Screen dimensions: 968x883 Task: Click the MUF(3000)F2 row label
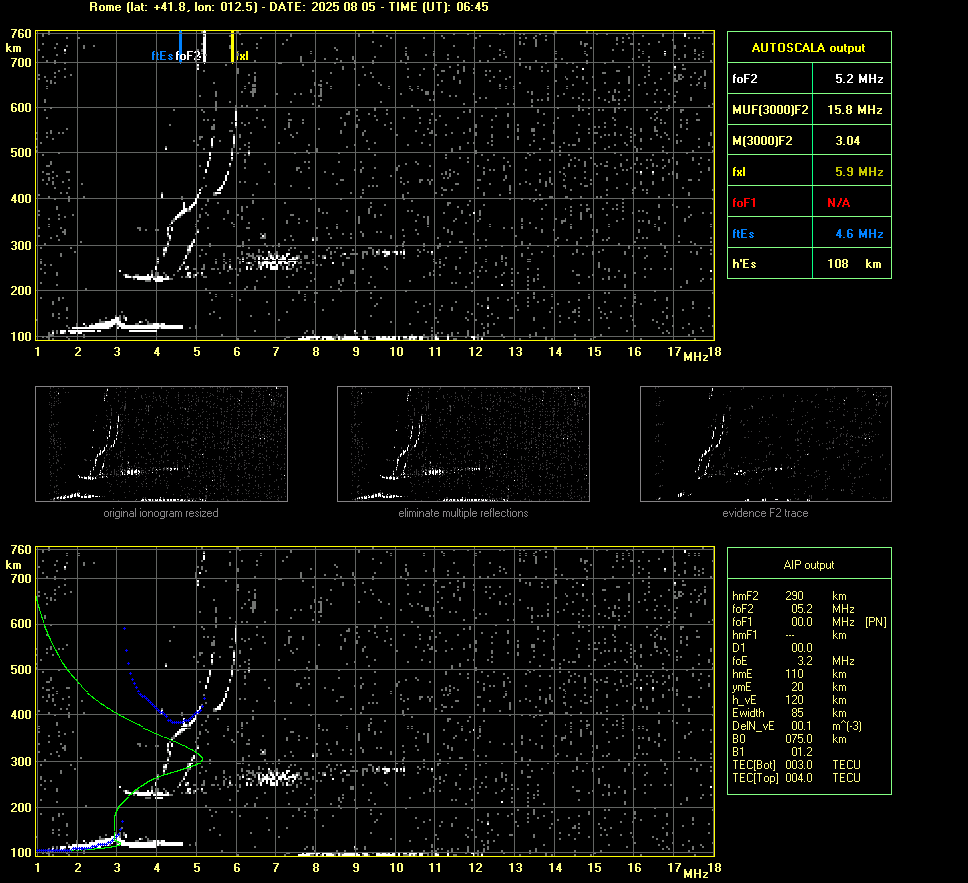(x=770, y=110)
